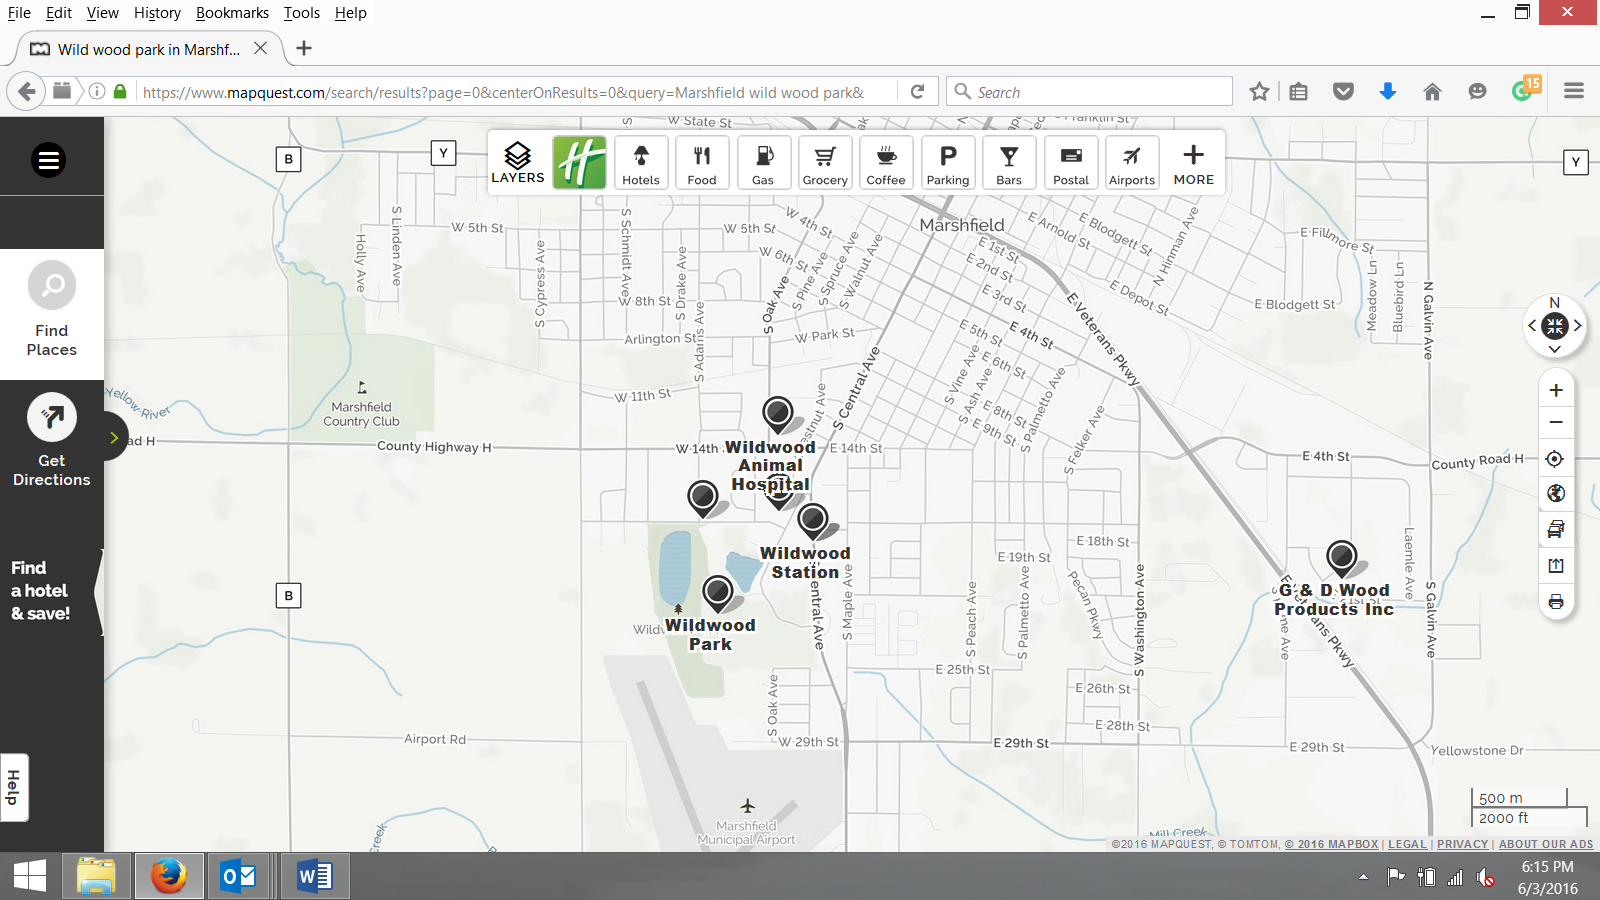Open the Tools menu

point(301,13)
